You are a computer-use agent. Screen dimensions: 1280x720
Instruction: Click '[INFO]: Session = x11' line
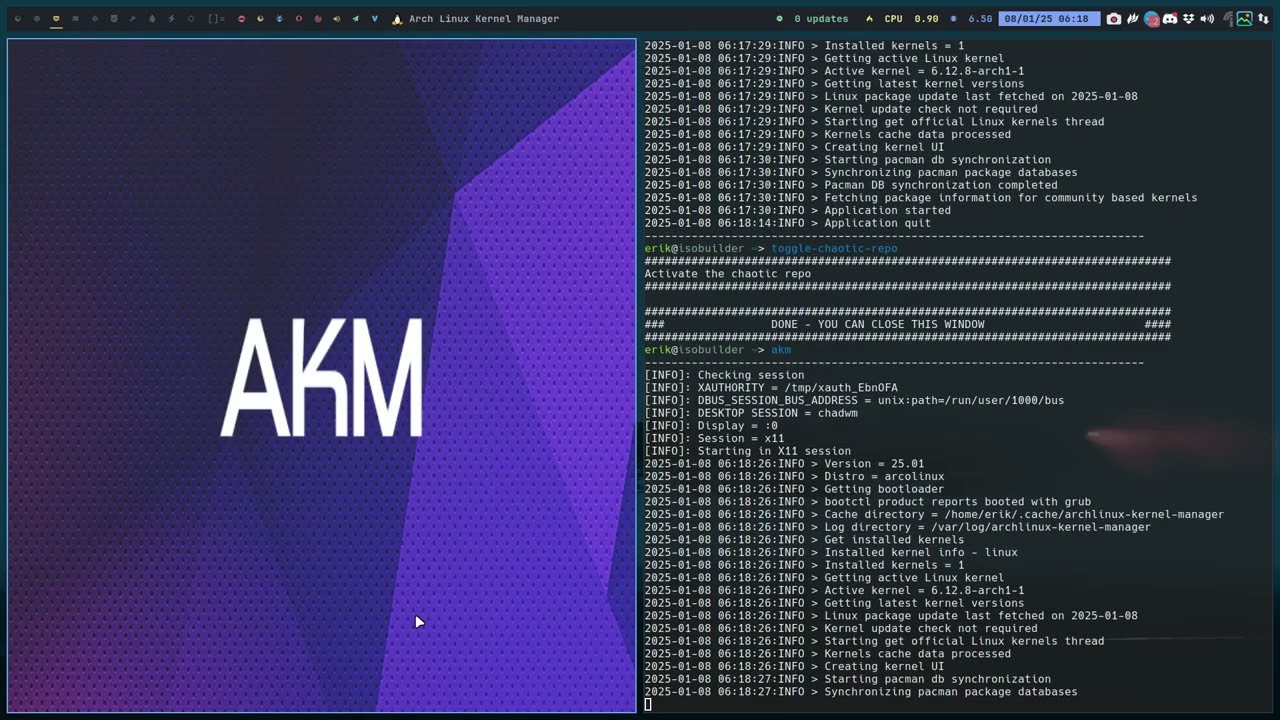(714, 438)
